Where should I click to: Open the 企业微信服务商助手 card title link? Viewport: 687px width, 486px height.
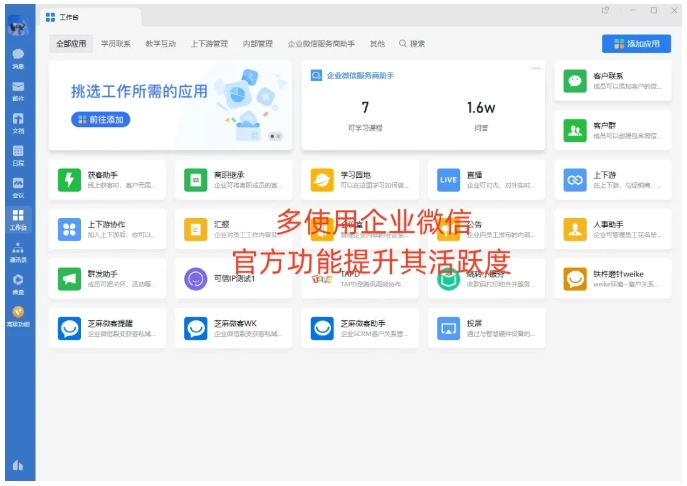point(360,76)
